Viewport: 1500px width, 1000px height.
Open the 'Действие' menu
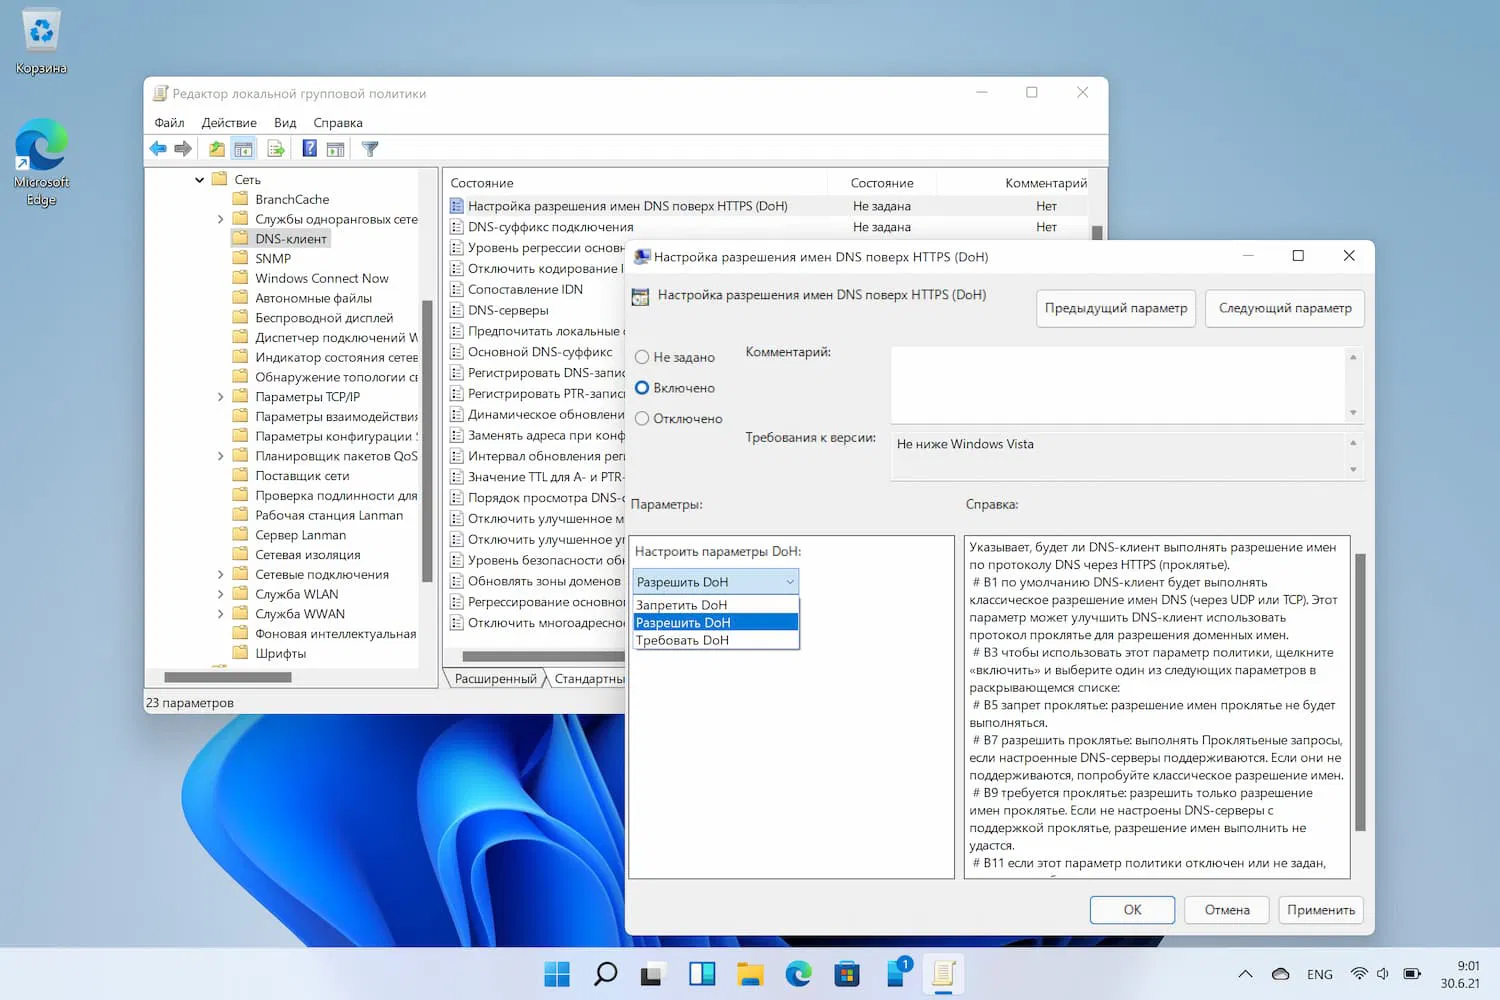[229, 123]
